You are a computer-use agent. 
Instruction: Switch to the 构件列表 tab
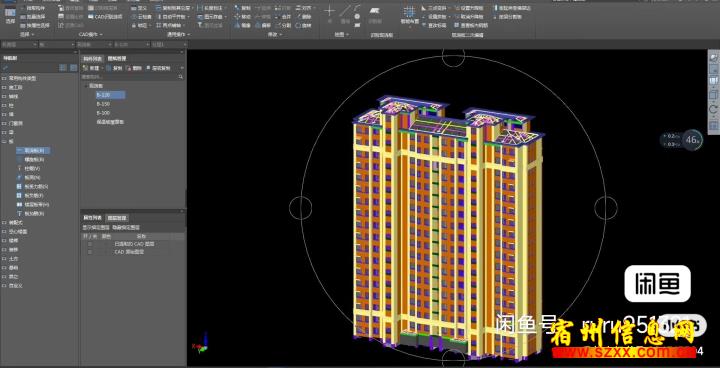tap(92, 58)
